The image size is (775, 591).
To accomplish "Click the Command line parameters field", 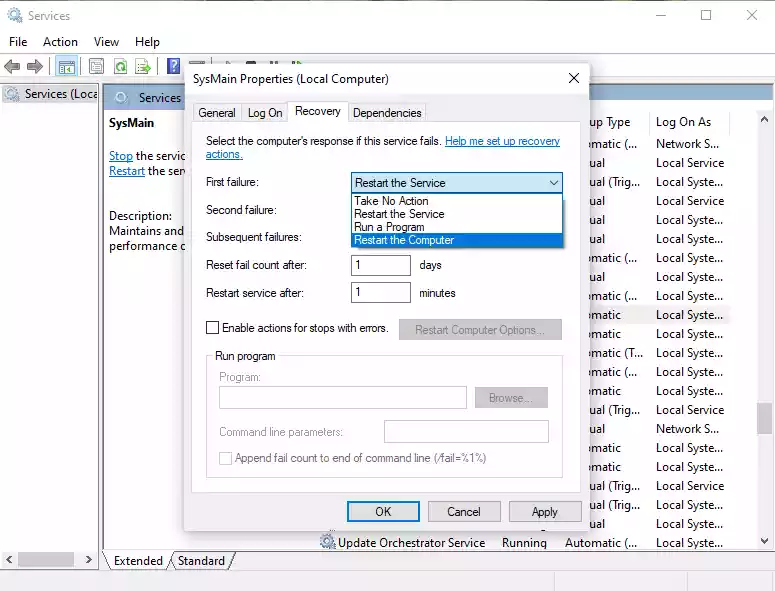I will pyautogui.click(x=466, y=431).
